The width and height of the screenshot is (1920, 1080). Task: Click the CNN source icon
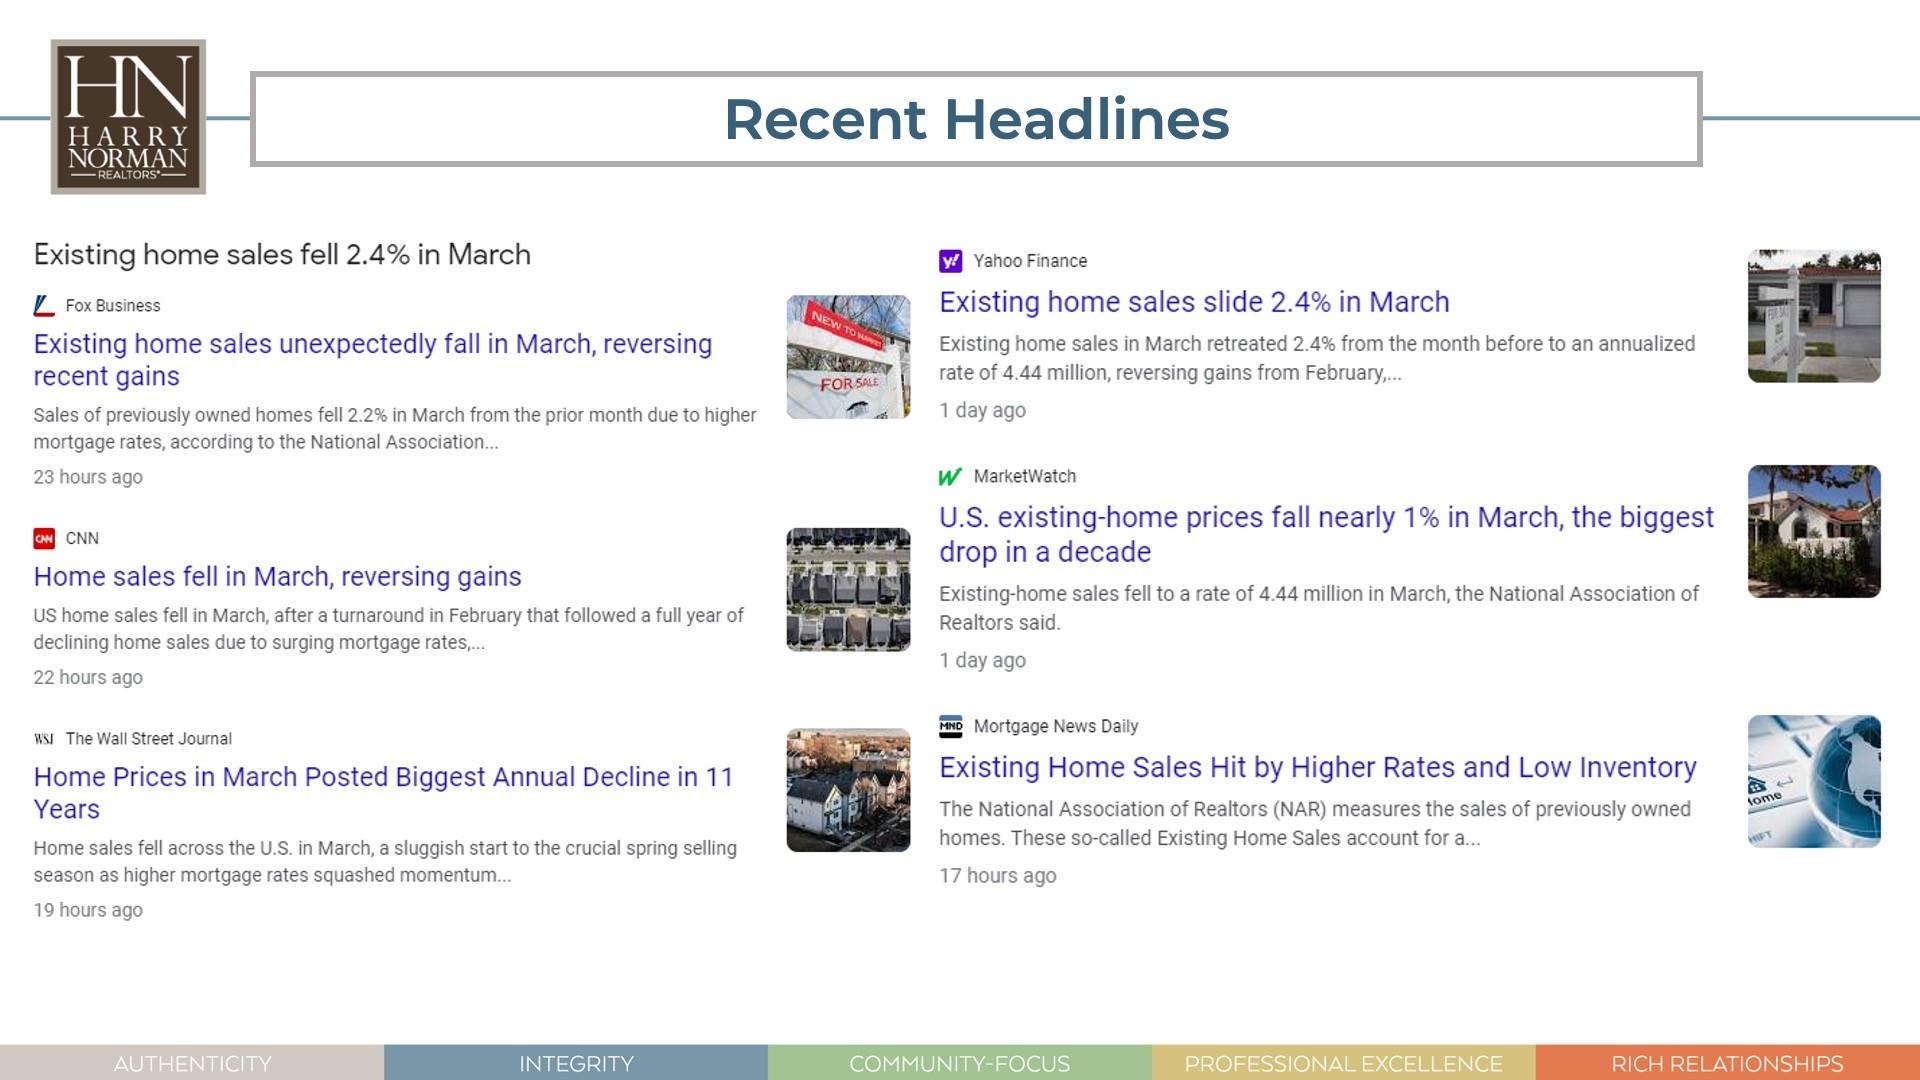(x=43, y=539)
